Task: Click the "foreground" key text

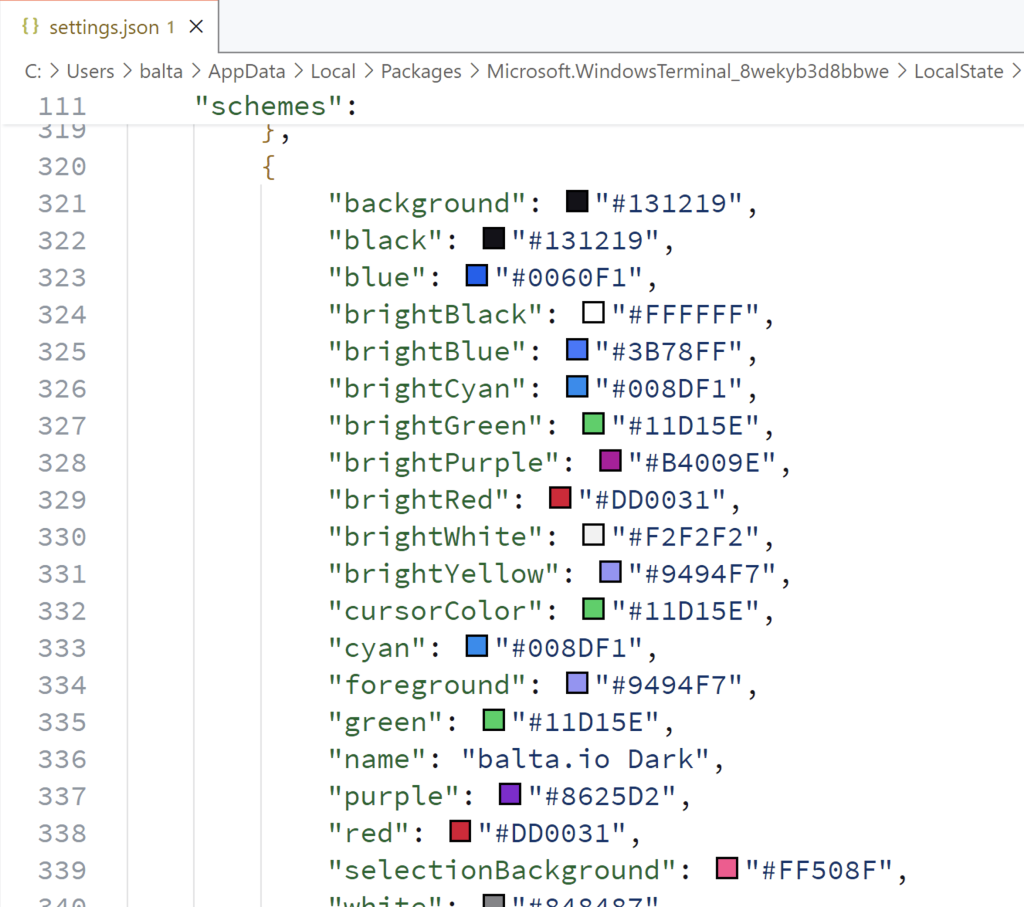Action: coord(426,685)
